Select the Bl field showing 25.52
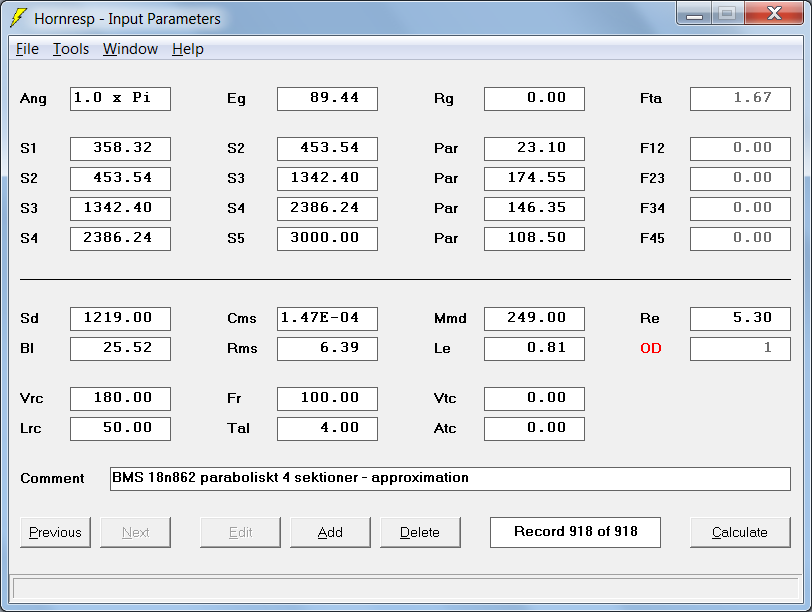The height and width of the screenshot is (612, 812). click(120, 349)
